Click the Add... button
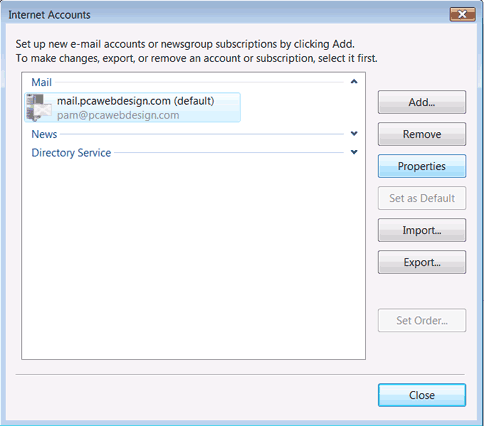This screenshot has height=426, width=484. click(x=422, y=102)
